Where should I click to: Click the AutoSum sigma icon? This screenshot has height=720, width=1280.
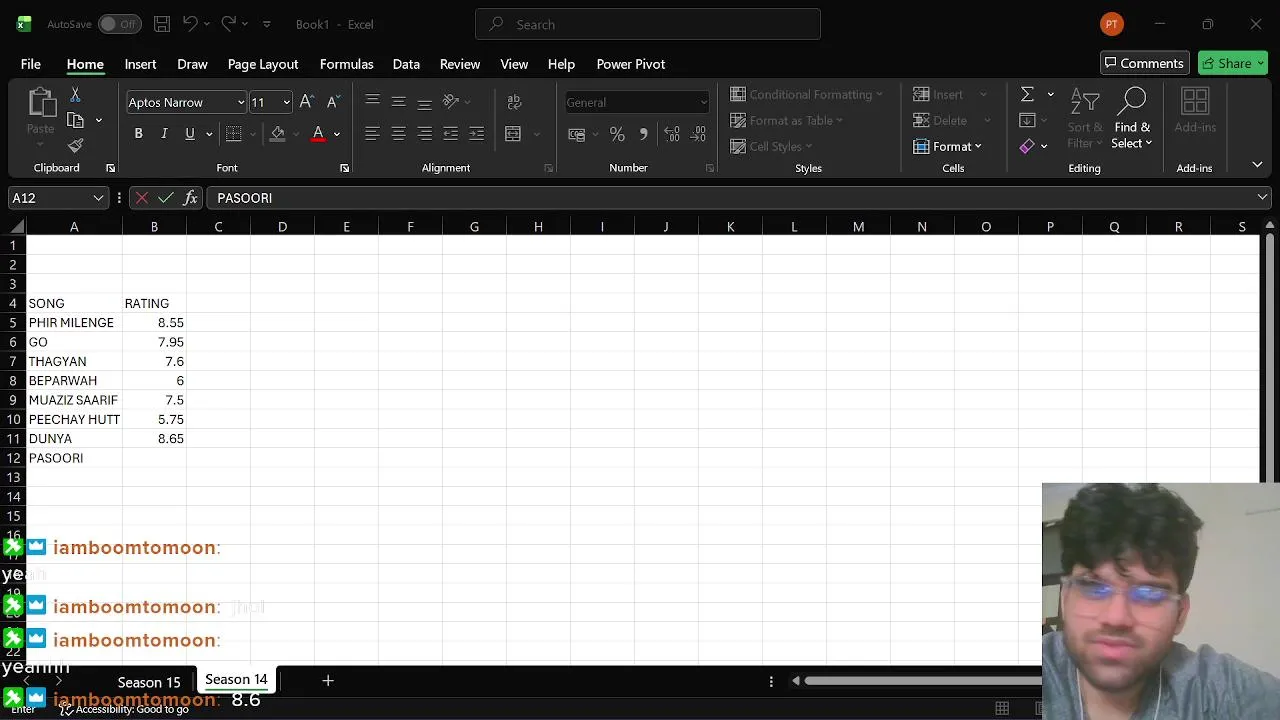point(1027,94)
